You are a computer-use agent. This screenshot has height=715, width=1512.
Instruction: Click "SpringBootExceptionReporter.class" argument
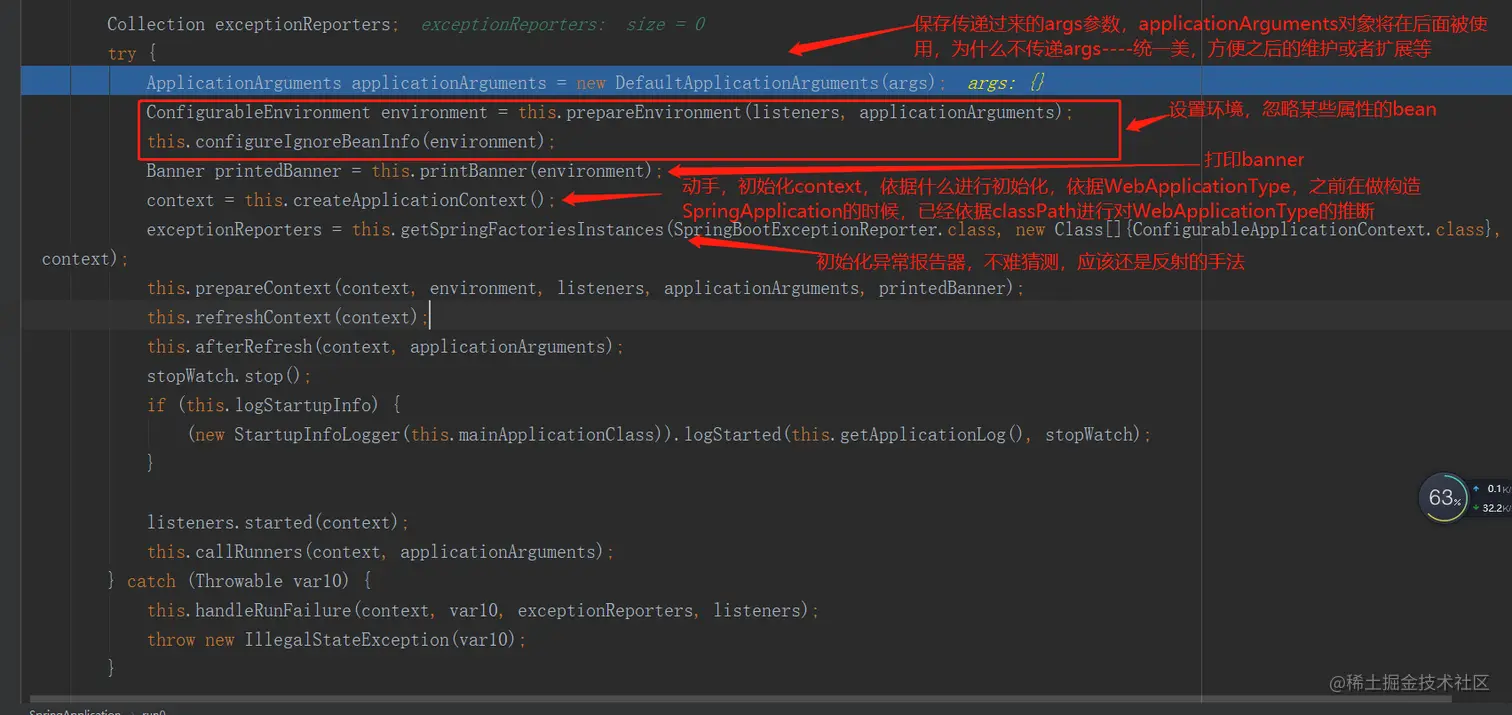click(834, 230)
